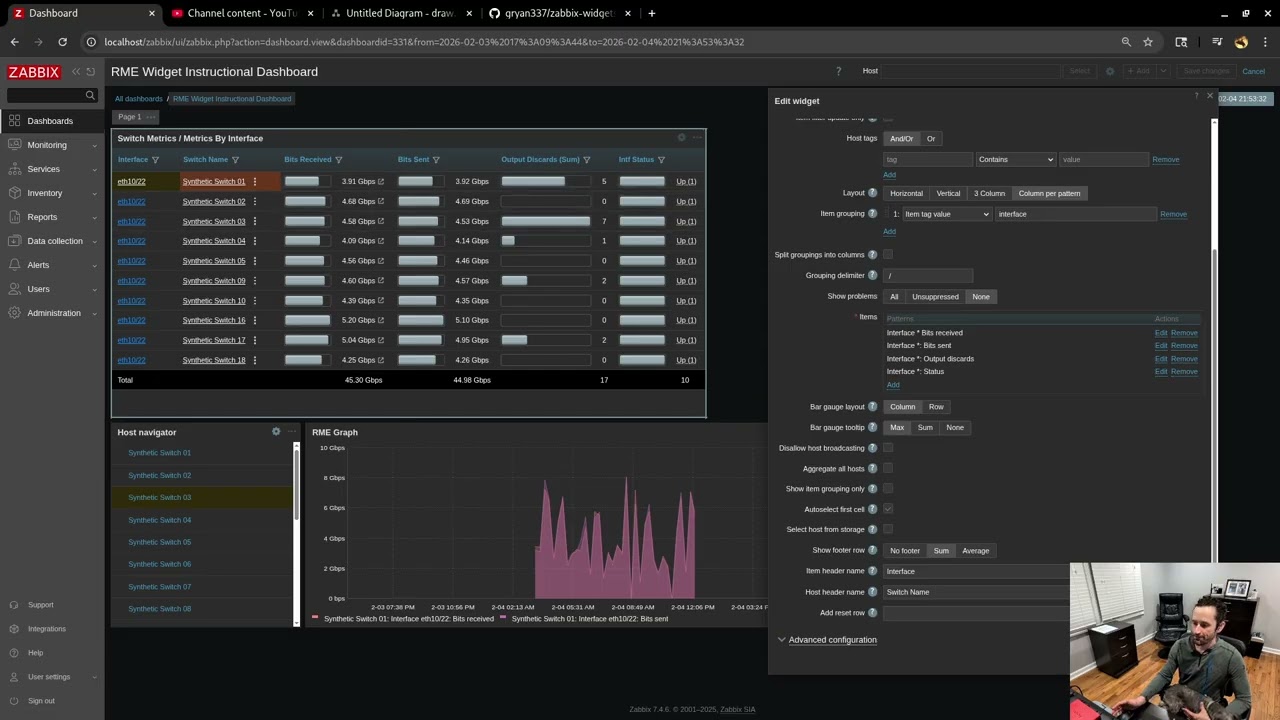This screenshot has width=1280, height=720.
Task: Click the host tag name input field
Action: 928,160
